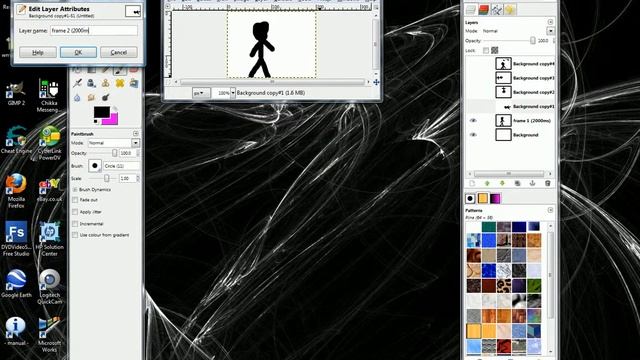Click Help in Edit Layer Attributes dialog
The width and height of the screenshot is (640, 360).
point(38,52)
